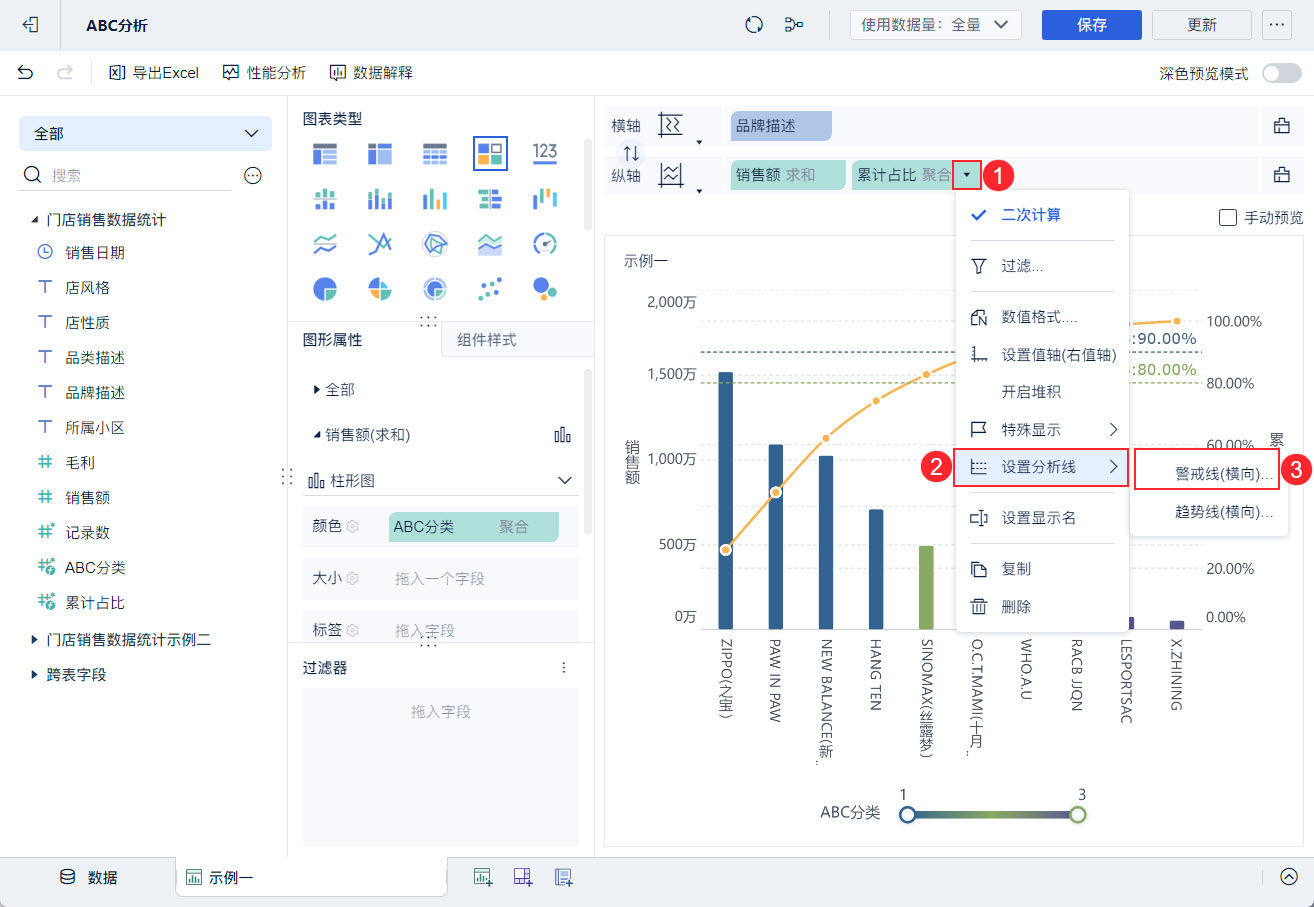Select the bubble chart type
The height and width of the screenshot is (907, 1314).
[x=545, y=289]
